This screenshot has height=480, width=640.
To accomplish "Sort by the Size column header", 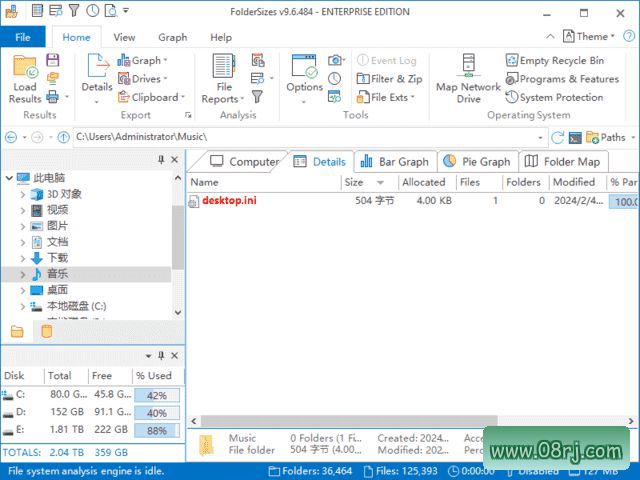I will coord(369,182).
